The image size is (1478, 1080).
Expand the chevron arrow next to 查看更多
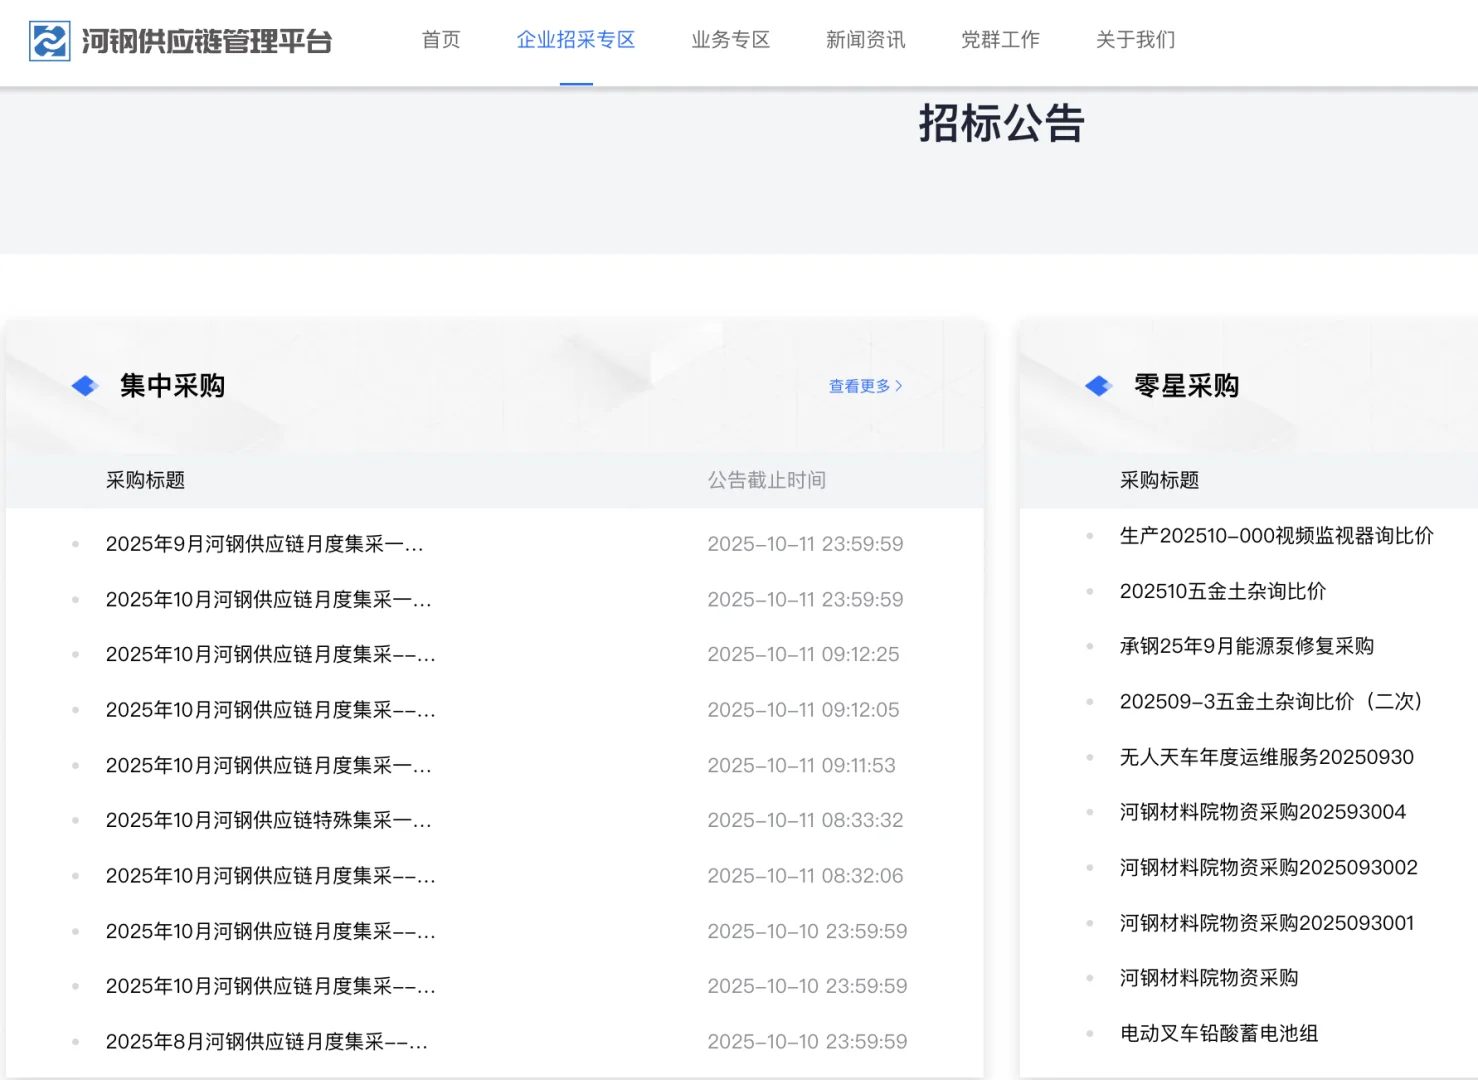(898, 386)
